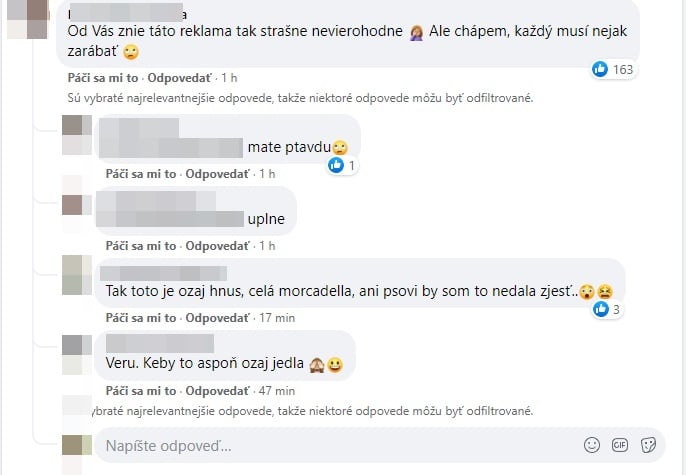Like the top comment about reklama
This screenshot has height=475, width=686.
[x=103, y=78]
